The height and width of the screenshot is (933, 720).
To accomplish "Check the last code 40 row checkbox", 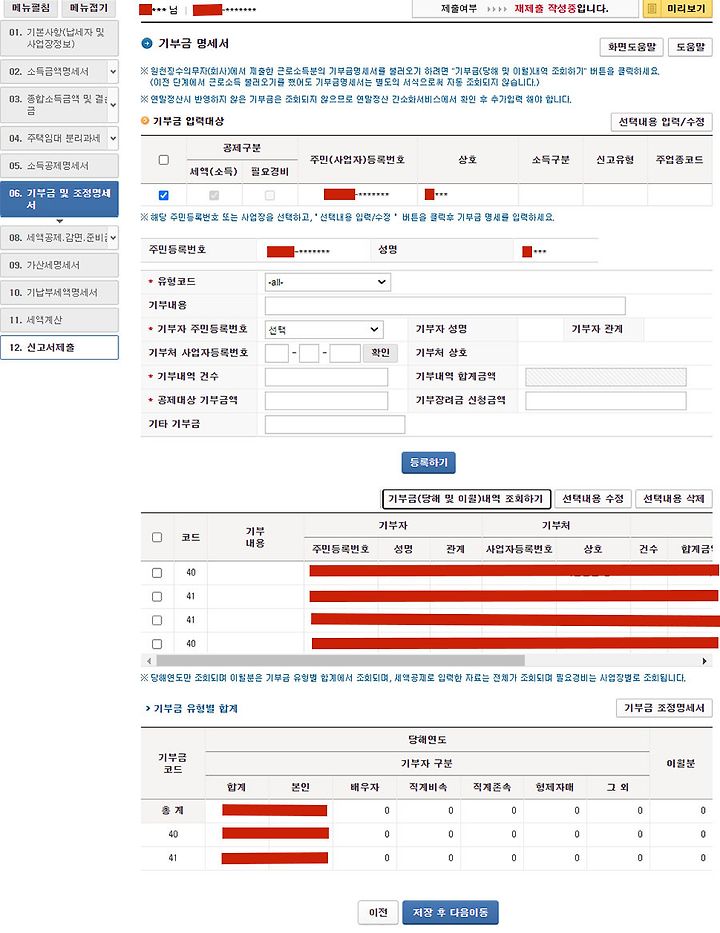I will click(157, 644).
